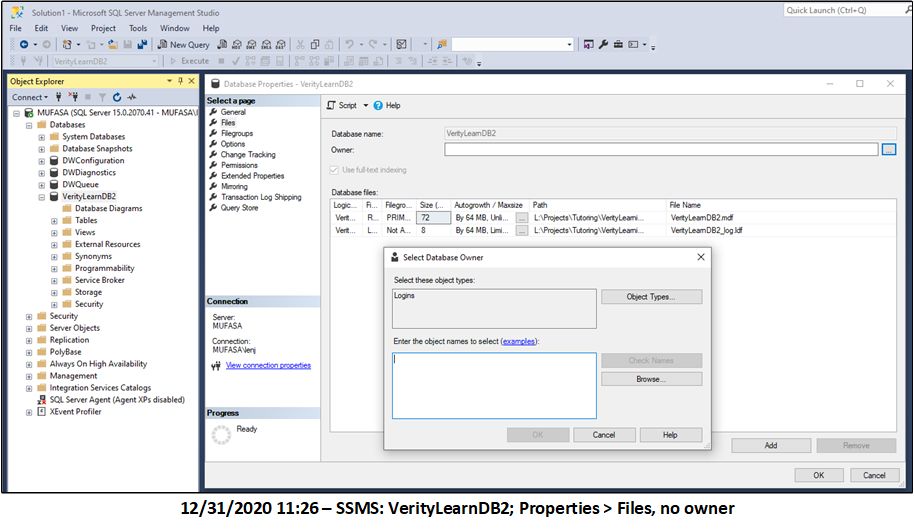Pin the Object Explorer panel
This screenshot has height=529, width=914.
point(181,81)
